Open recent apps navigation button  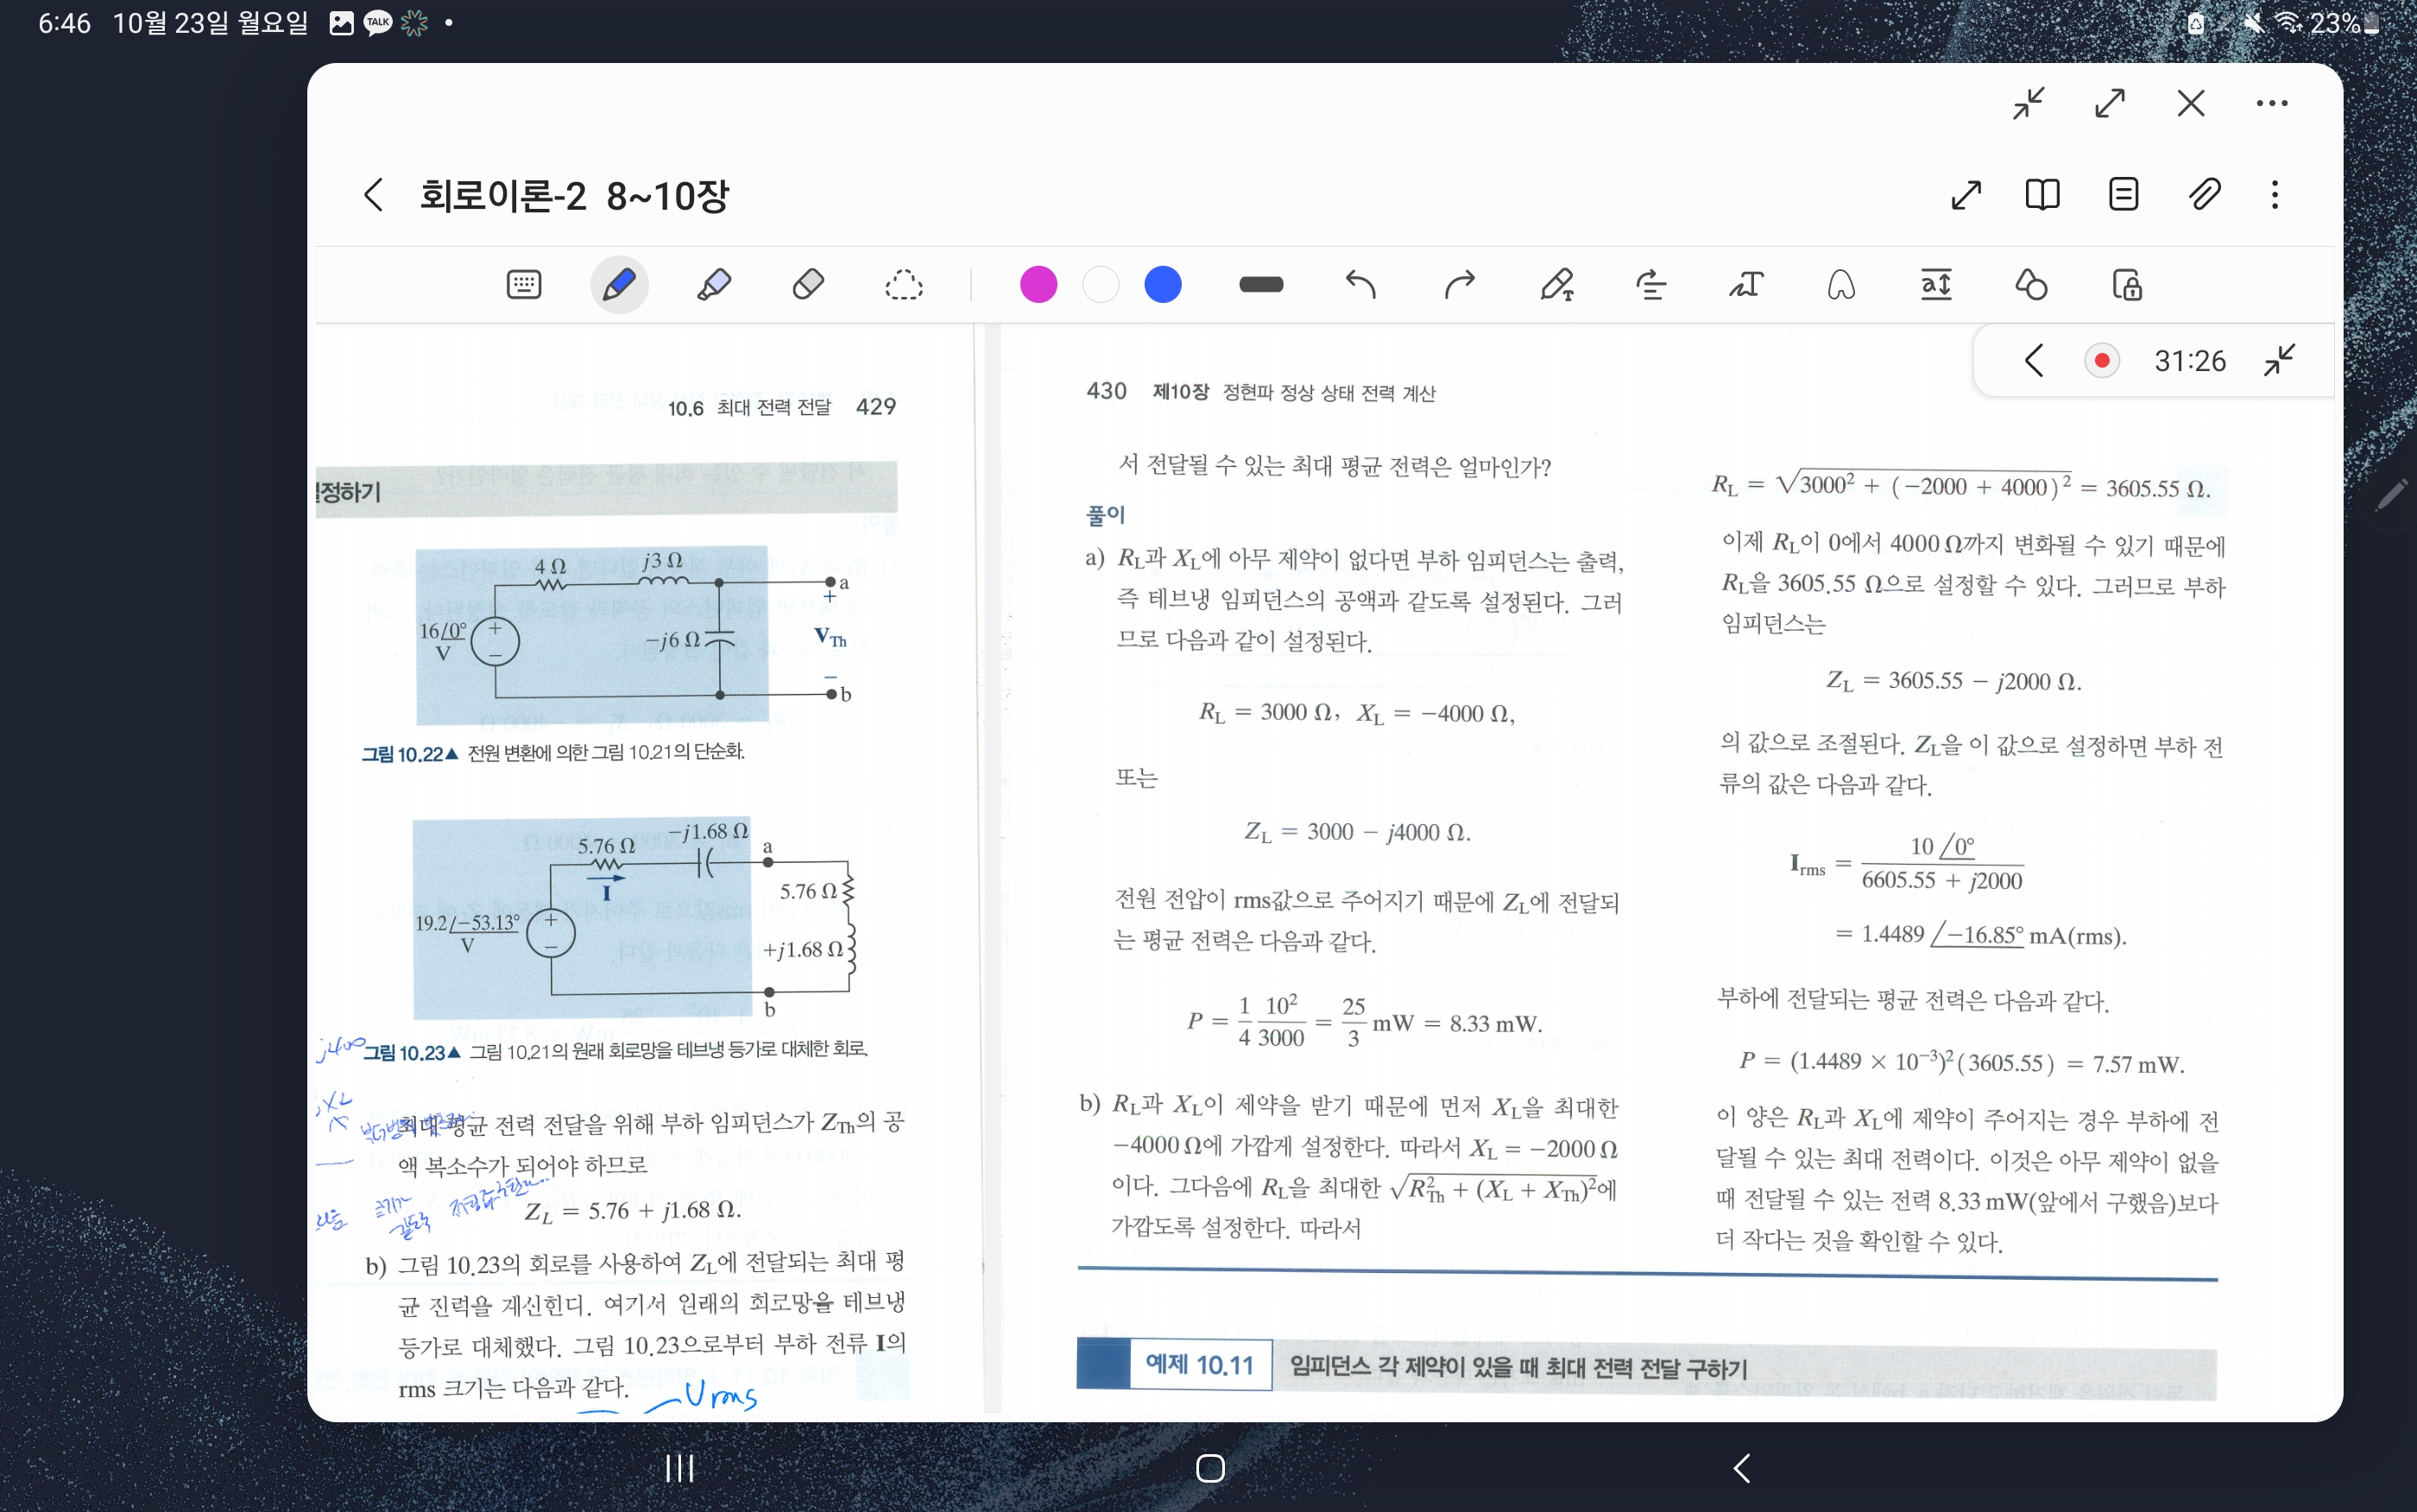point(680,1468)
